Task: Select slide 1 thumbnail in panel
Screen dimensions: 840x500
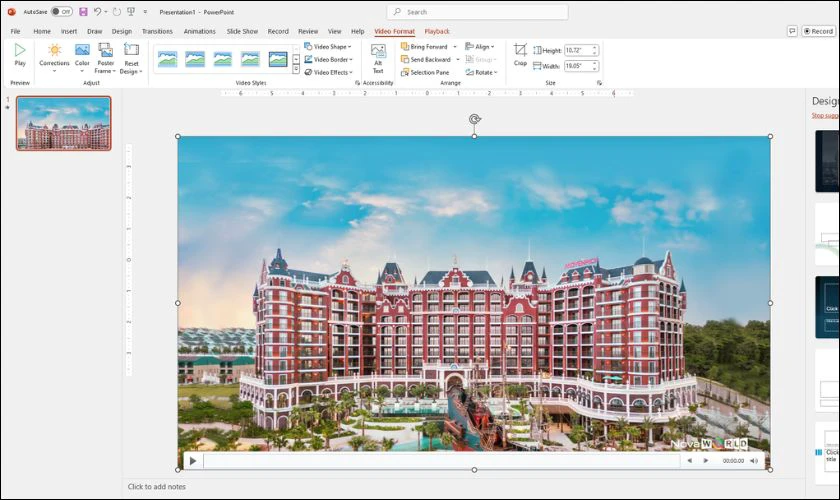Action: [64, 123]
